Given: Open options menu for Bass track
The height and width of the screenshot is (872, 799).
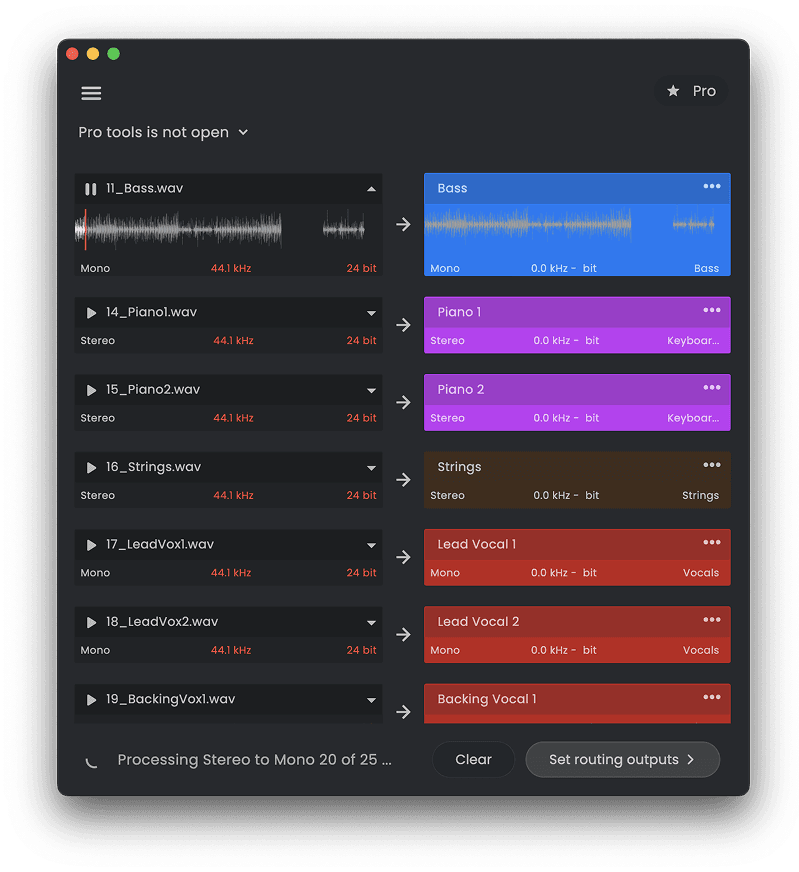Looking at the screenshot, I should coord(712,186).
